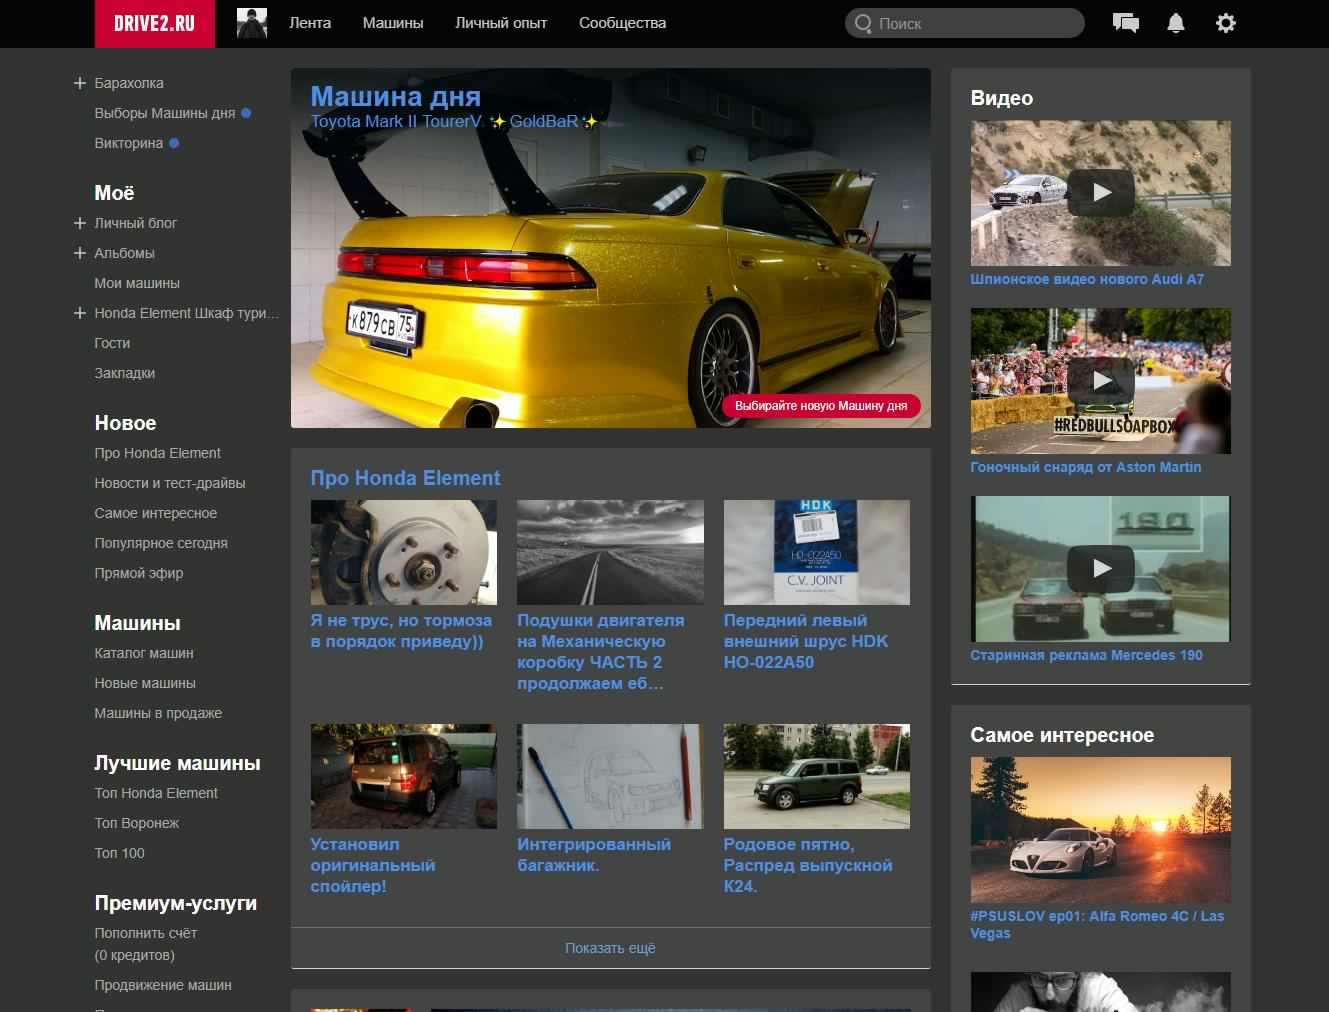Open Каталог машин link

[144, 653]
